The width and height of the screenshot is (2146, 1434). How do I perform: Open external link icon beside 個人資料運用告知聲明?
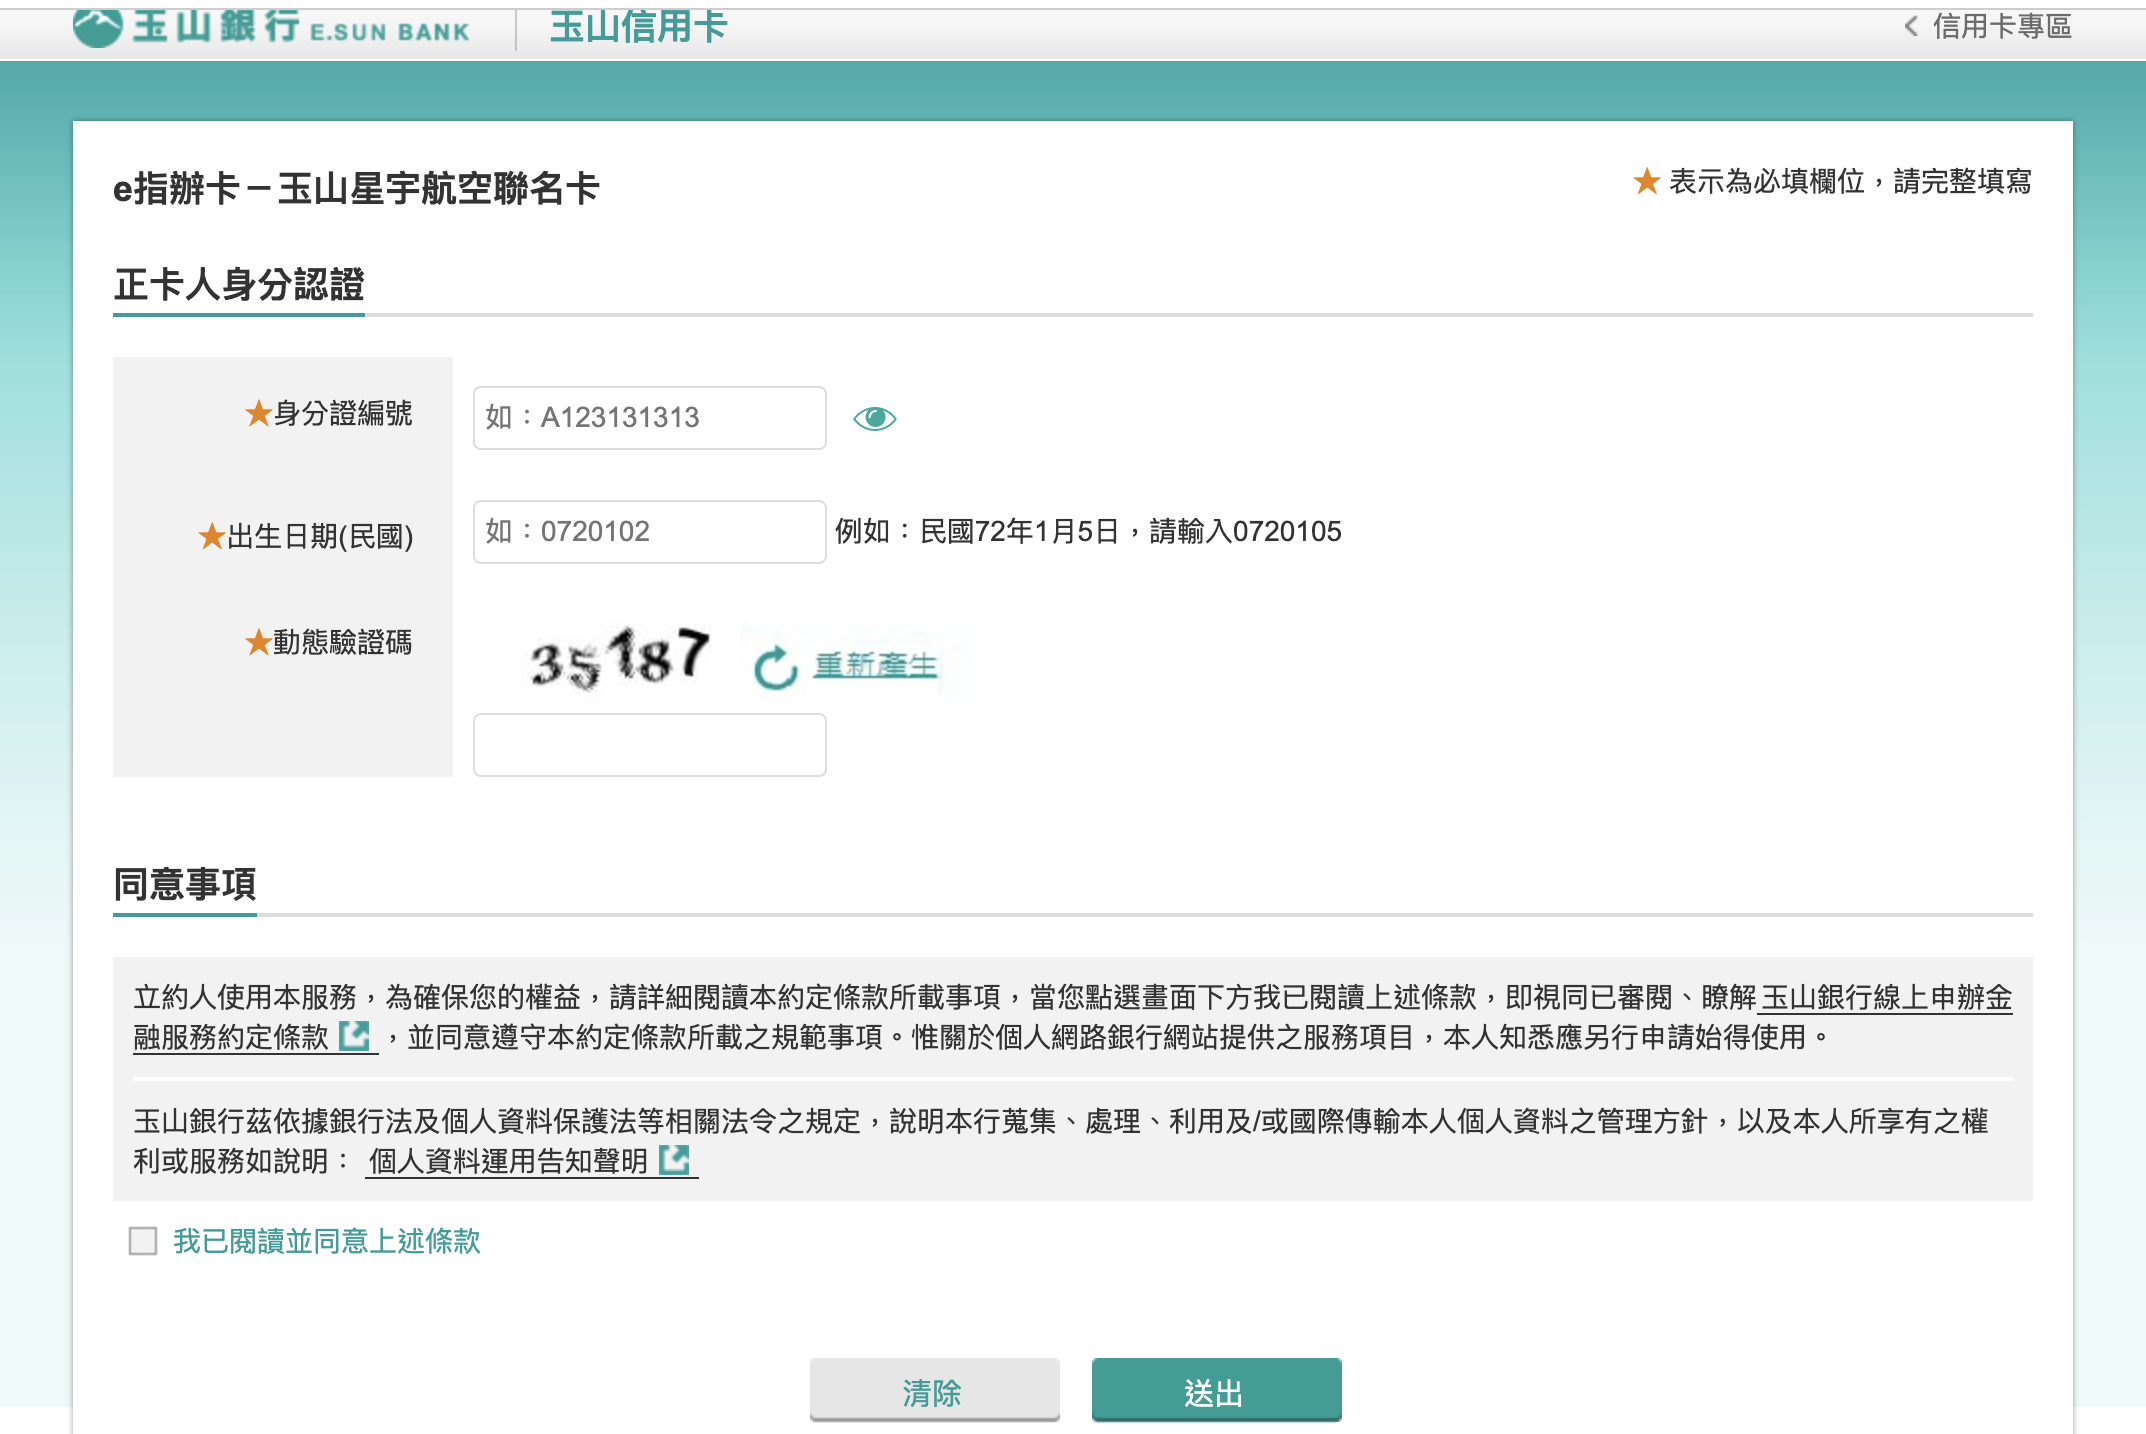675,1160
